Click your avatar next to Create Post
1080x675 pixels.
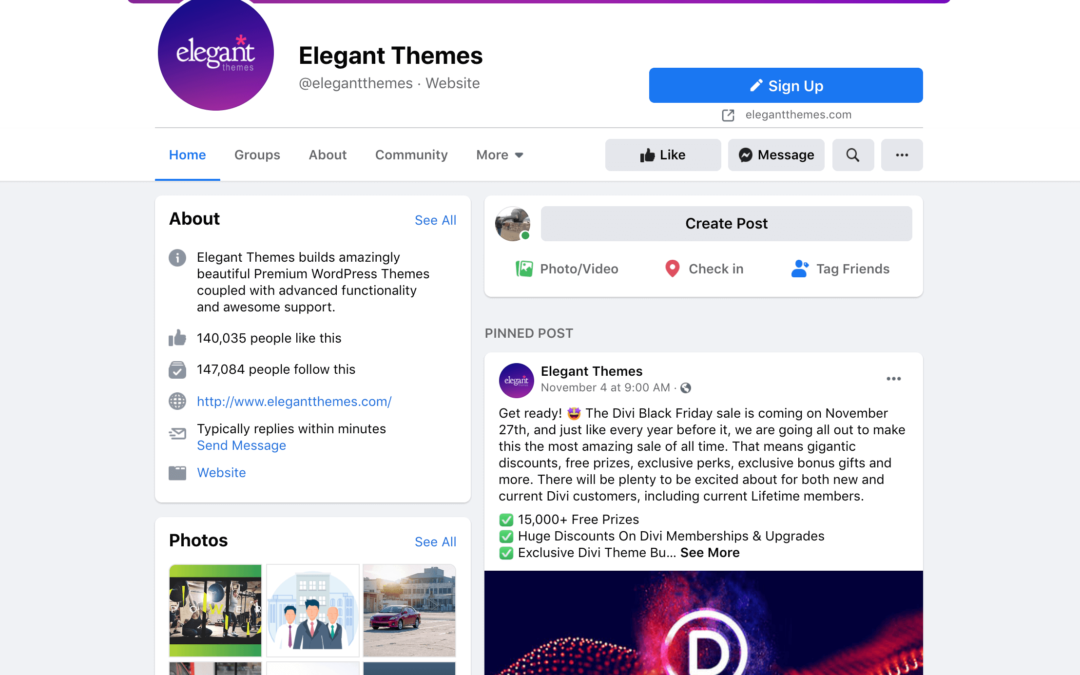tap(512, 223)
